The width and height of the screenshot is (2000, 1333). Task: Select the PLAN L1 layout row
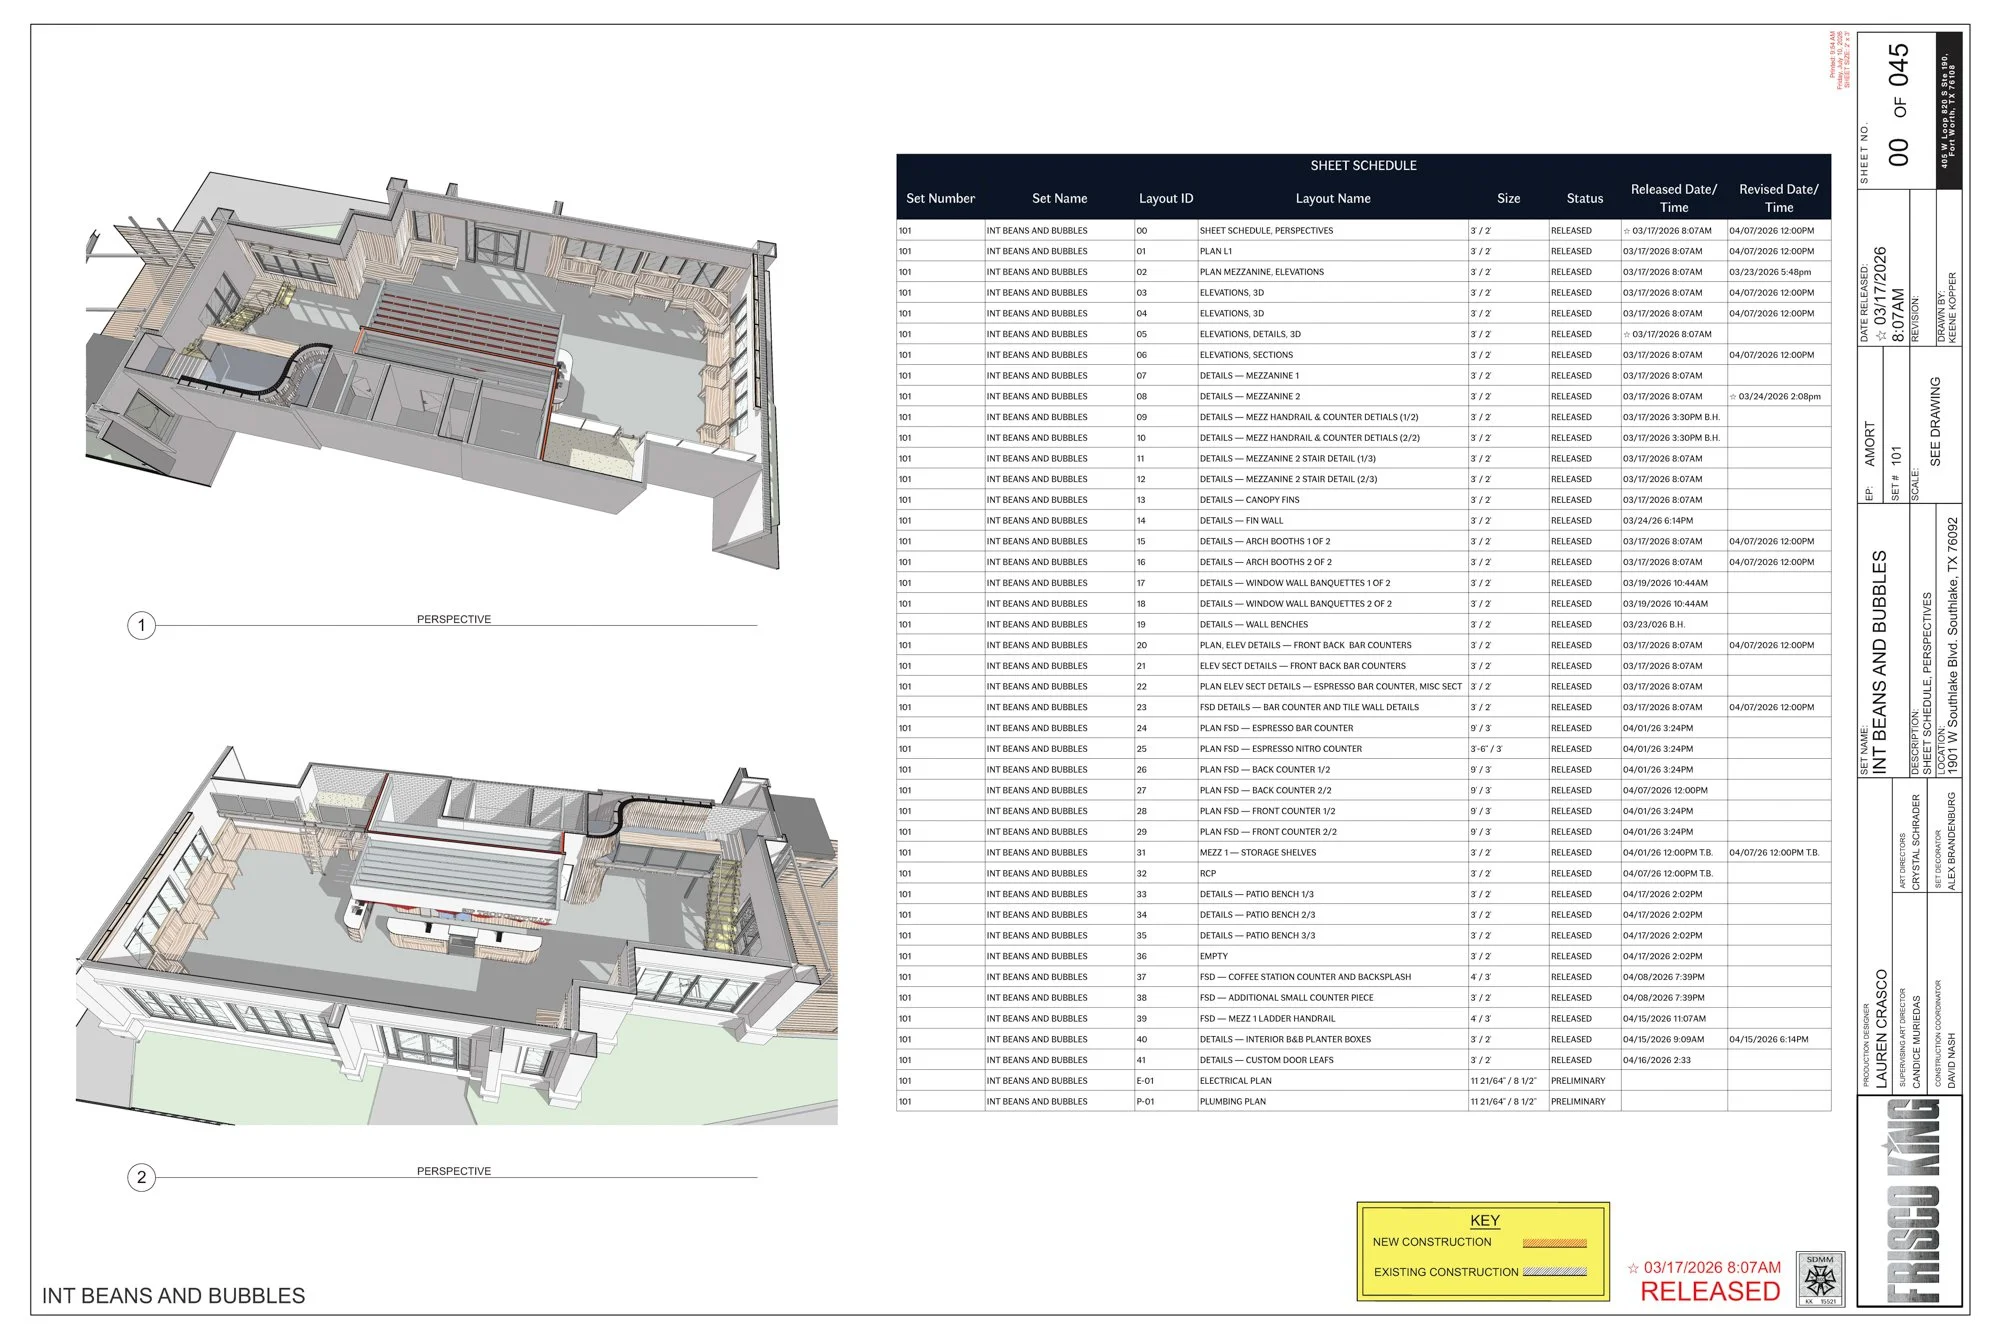point(1363,251)
